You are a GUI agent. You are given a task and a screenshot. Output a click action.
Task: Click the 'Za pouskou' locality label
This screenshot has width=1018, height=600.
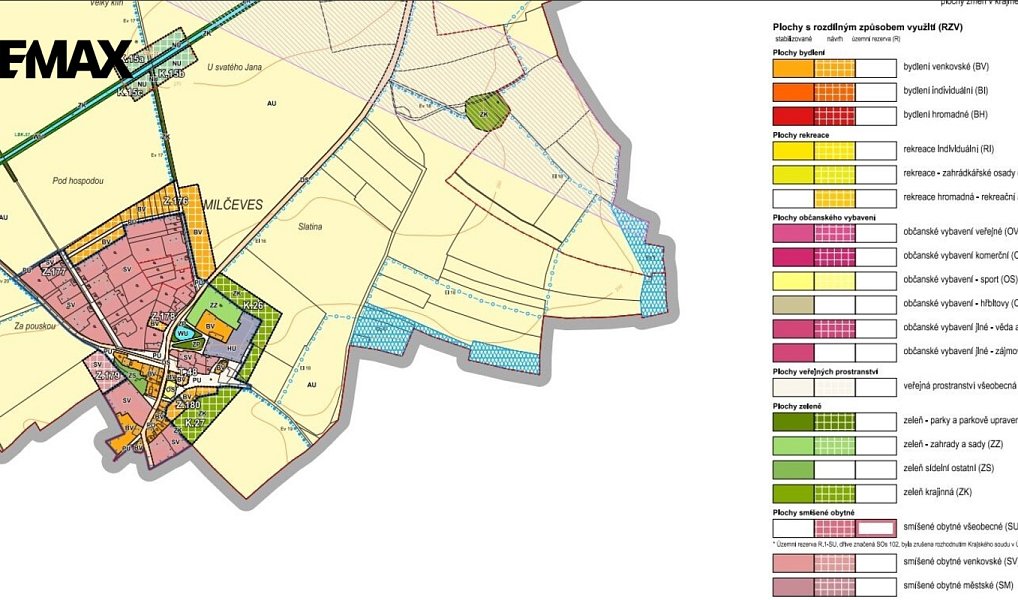(x=35, y=327)
